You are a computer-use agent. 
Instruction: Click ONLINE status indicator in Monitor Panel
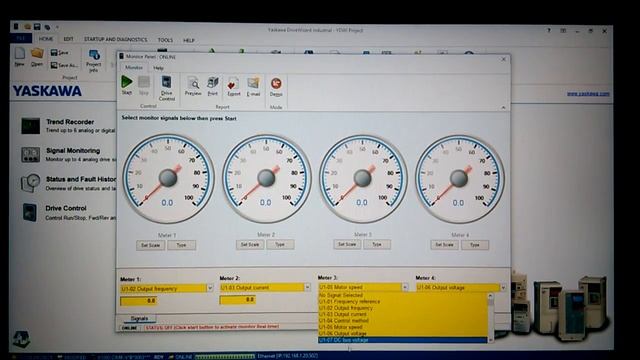tap(130, 328)
